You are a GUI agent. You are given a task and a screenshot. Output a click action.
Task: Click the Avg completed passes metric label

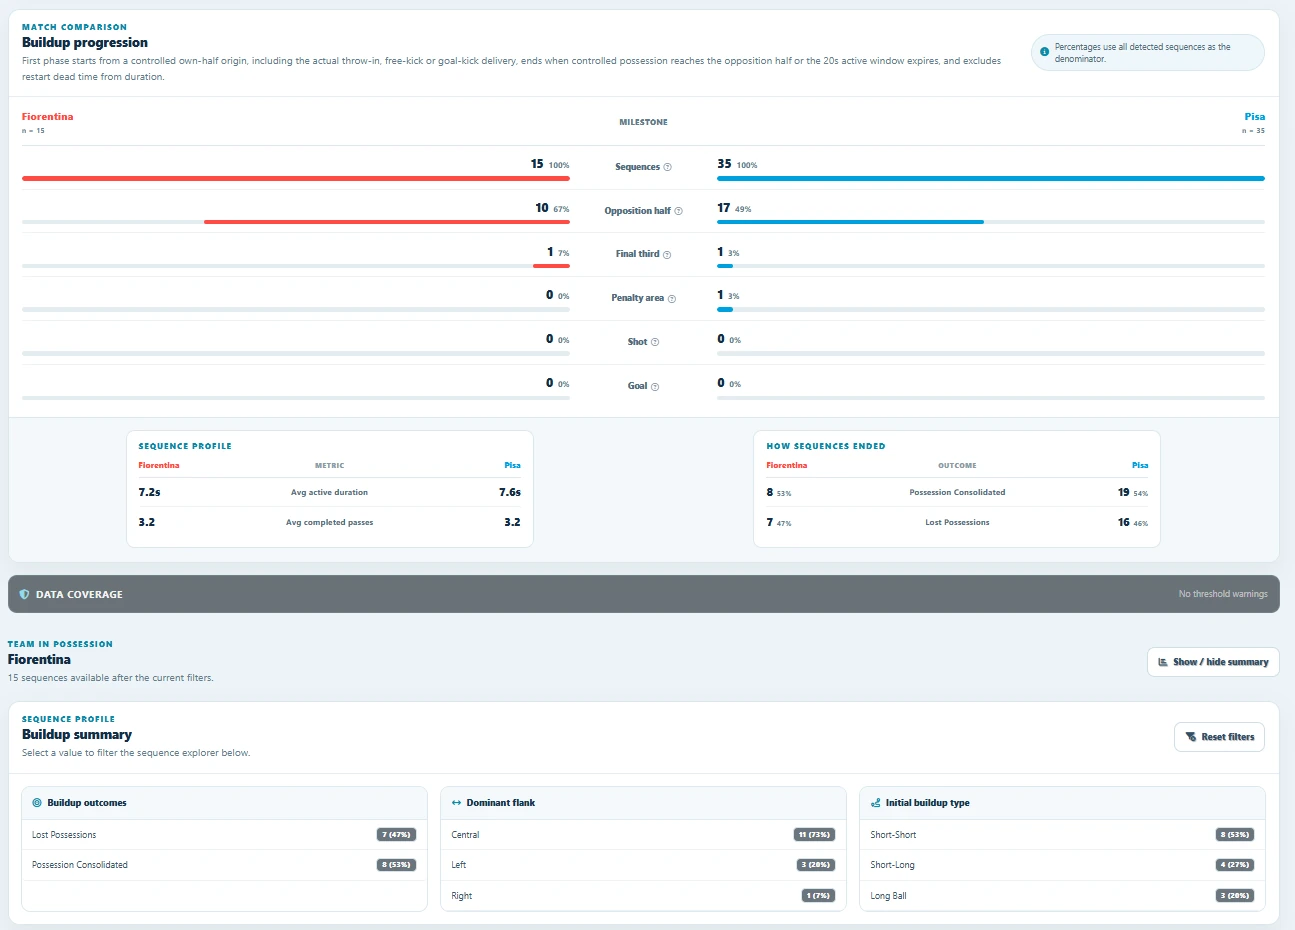click(x=329, y=523)
